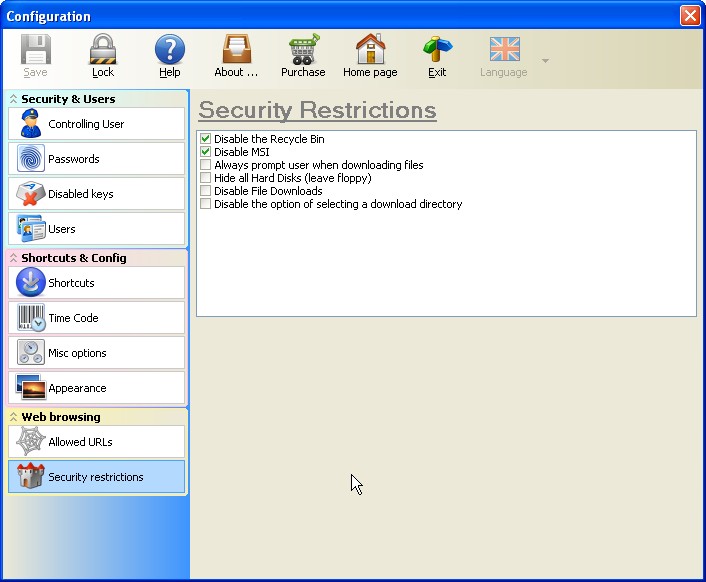
Task: Open Help via the question mark icon
Action: pyautogui.click(x=170, y=49)
